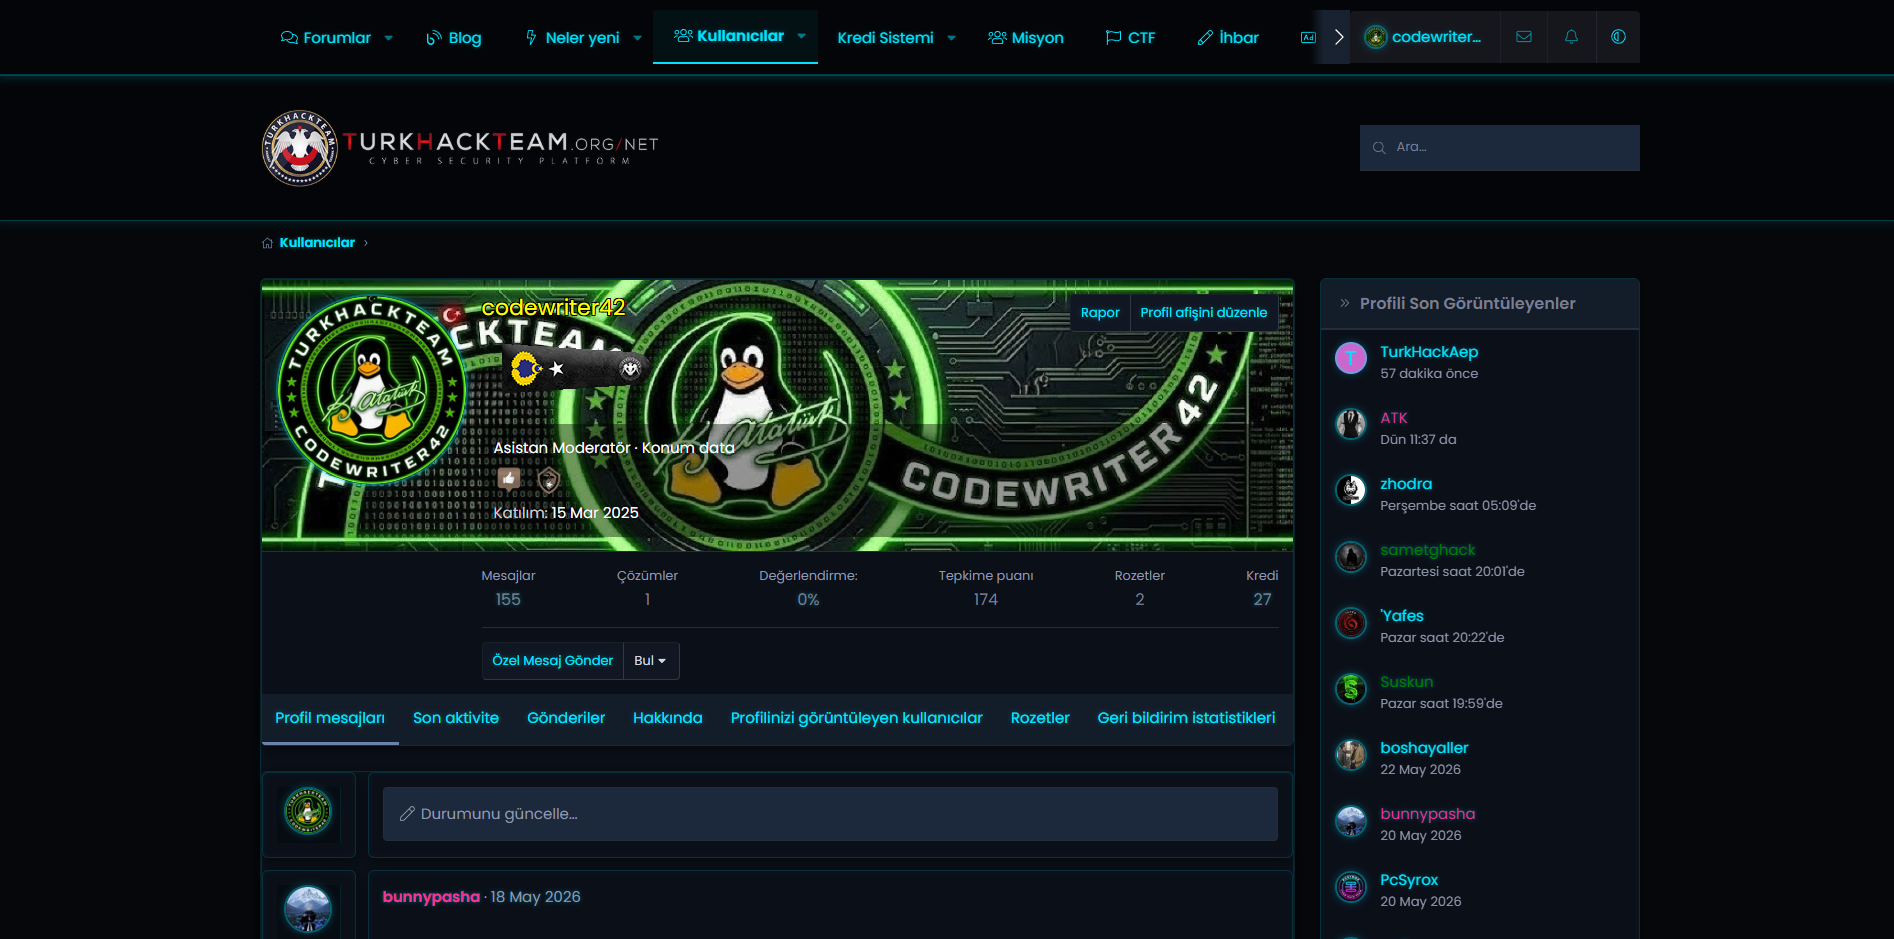Click the TurkHackTeam site logo
This screenshot has height=939, width=1894.
coord(460,148)
